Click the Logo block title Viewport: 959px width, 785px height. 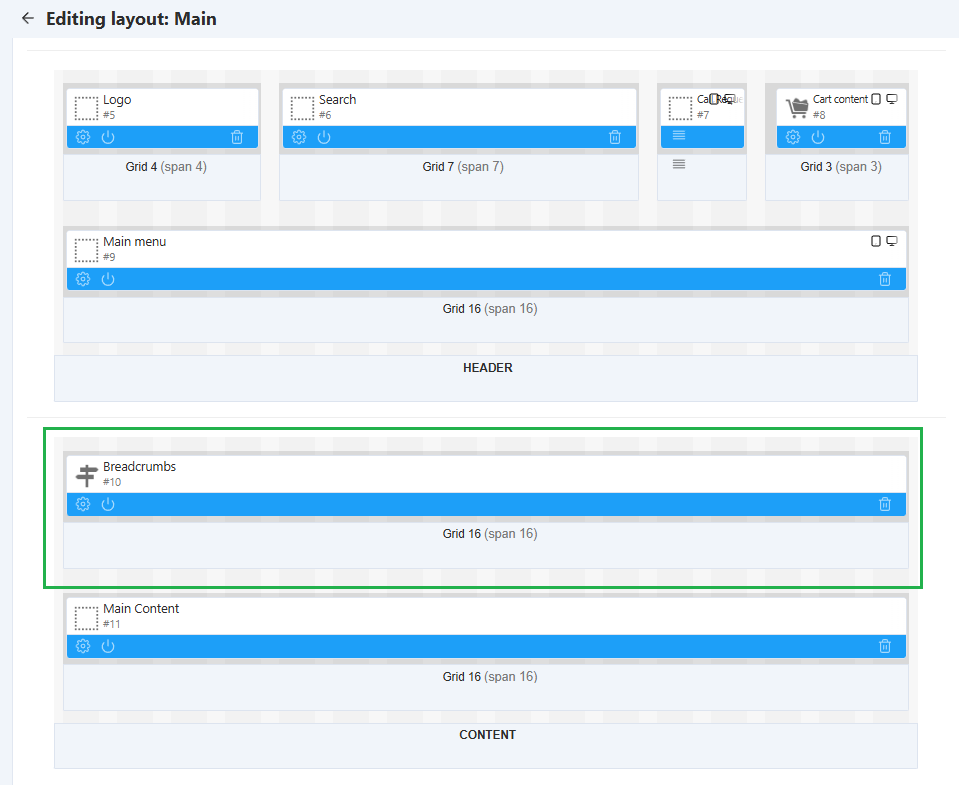click(117, 100)
